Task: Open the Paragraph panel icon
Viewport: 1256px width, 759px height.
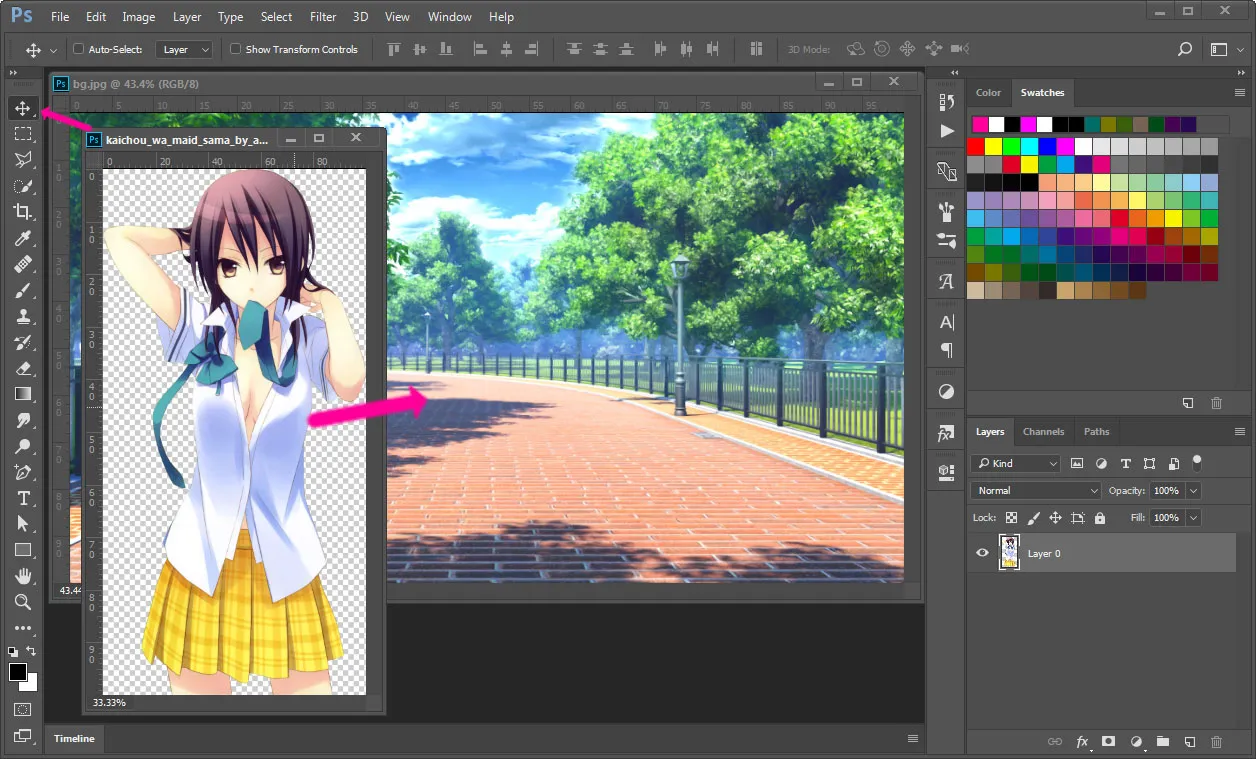Action: pyautogui.click(x=946, y=351)
